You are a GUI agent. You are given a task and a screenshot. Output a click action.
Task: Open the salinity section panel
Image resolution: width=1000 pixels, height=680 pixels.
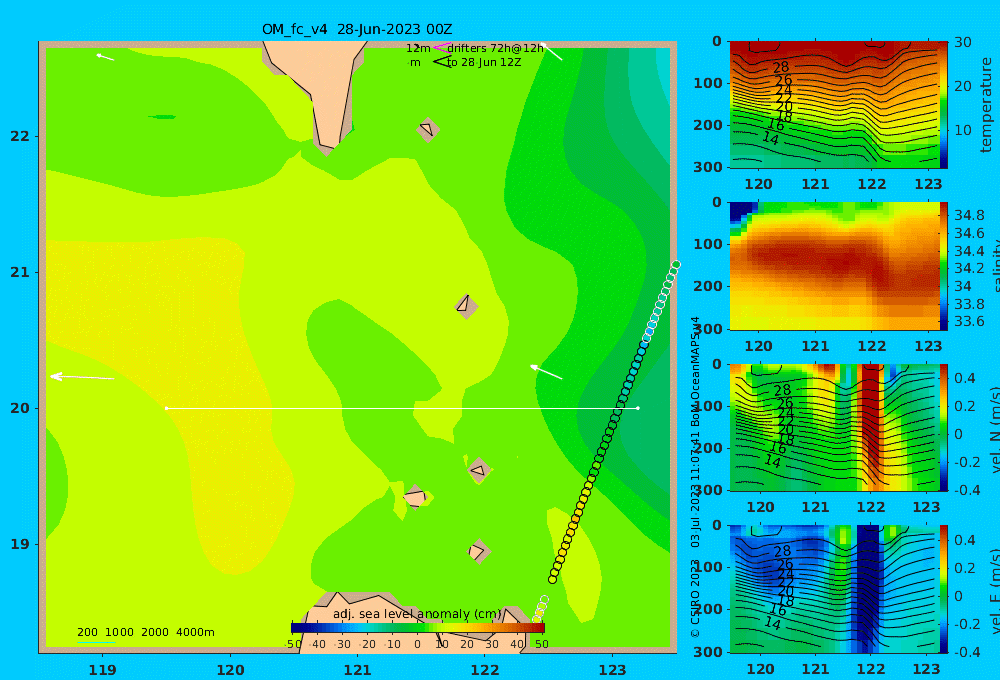pos(834,266)
